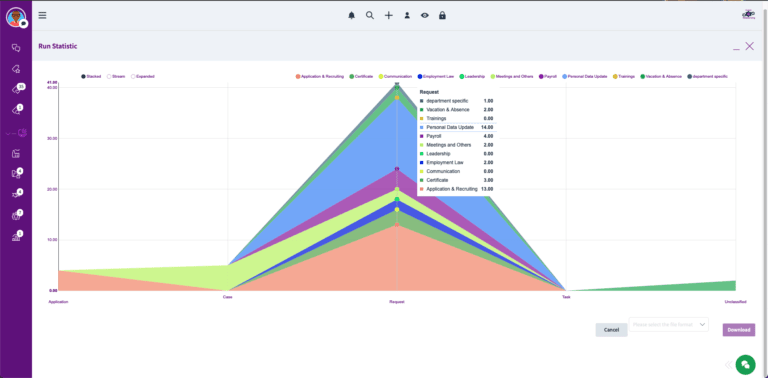Open the person profile icon in top bar
This screenshot has height=378, width=768.
pos(407,16)
